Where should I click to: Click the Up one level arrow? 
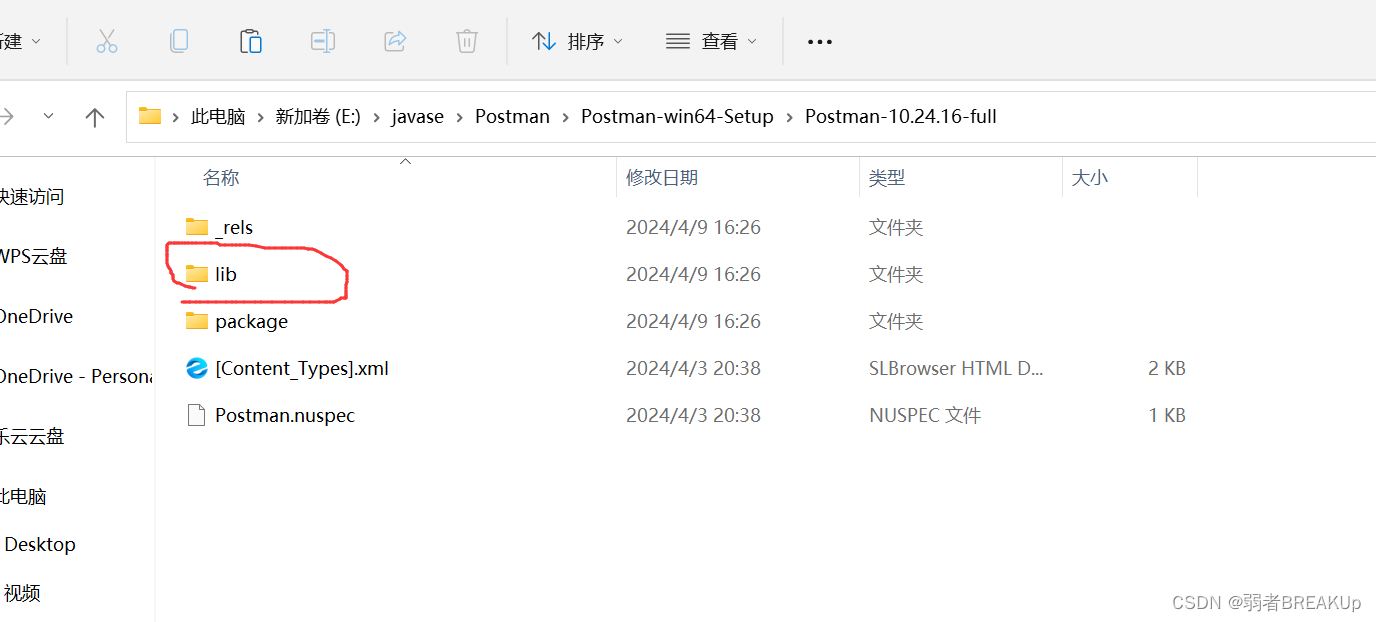tap(95, 117)
